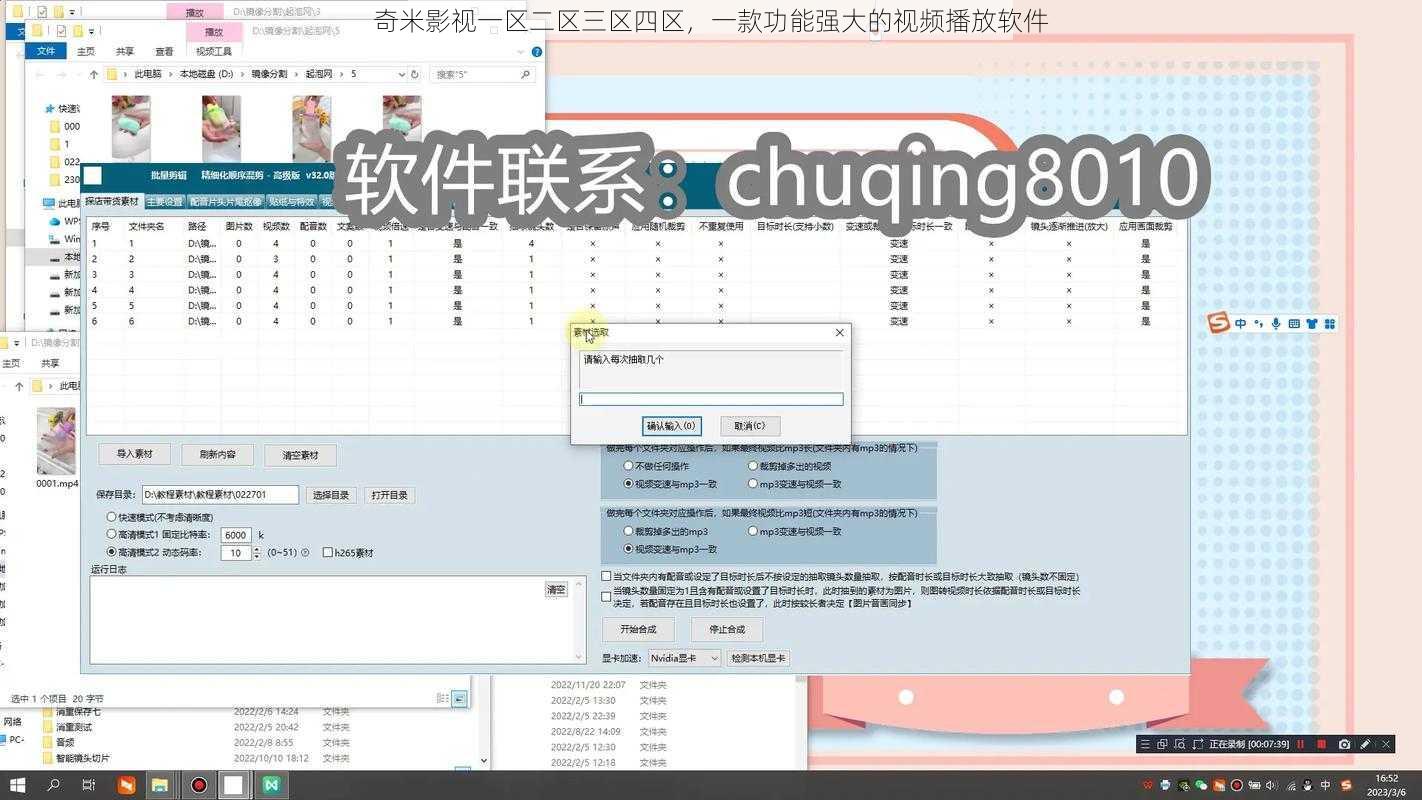Image resolution: width=1422 pixels, height=800 pixels.
Task: Pause the screen recording
Action: tap(1301, 744)
